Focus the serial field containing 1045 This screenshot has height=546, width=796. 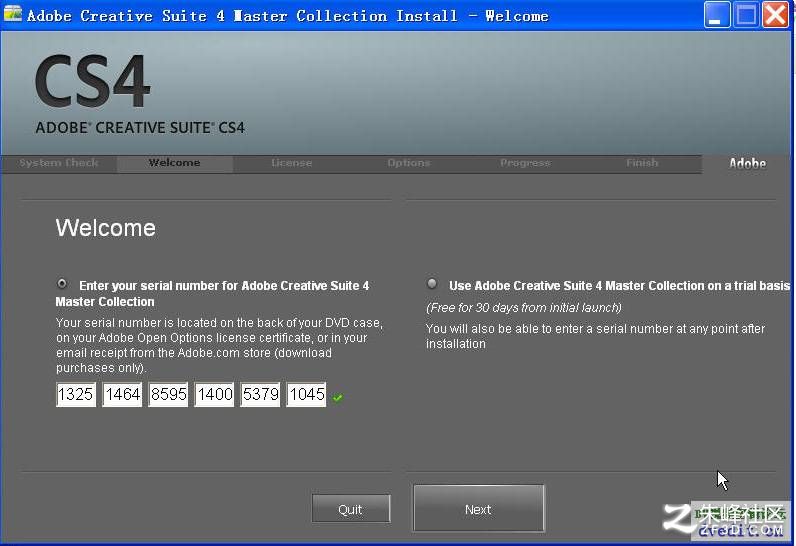point(307,394)
